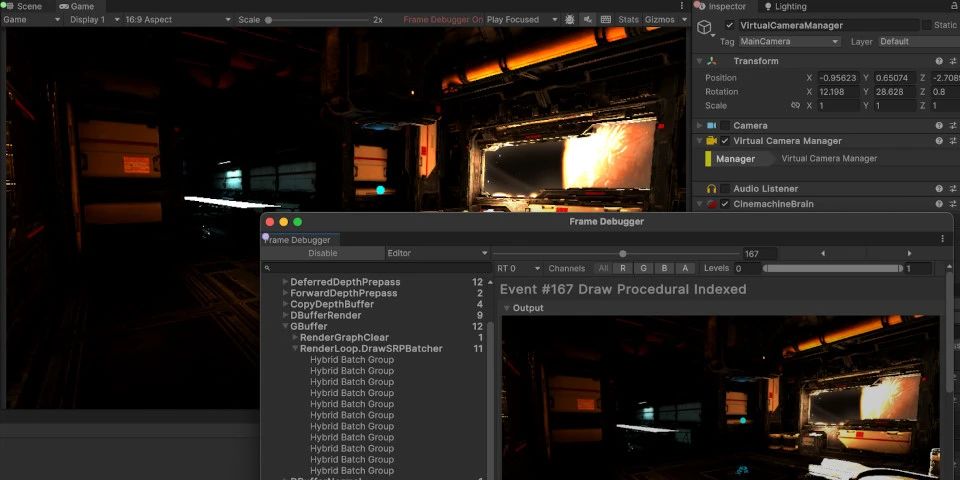Enable the Audio Listener component checkbox

point(725,189)
